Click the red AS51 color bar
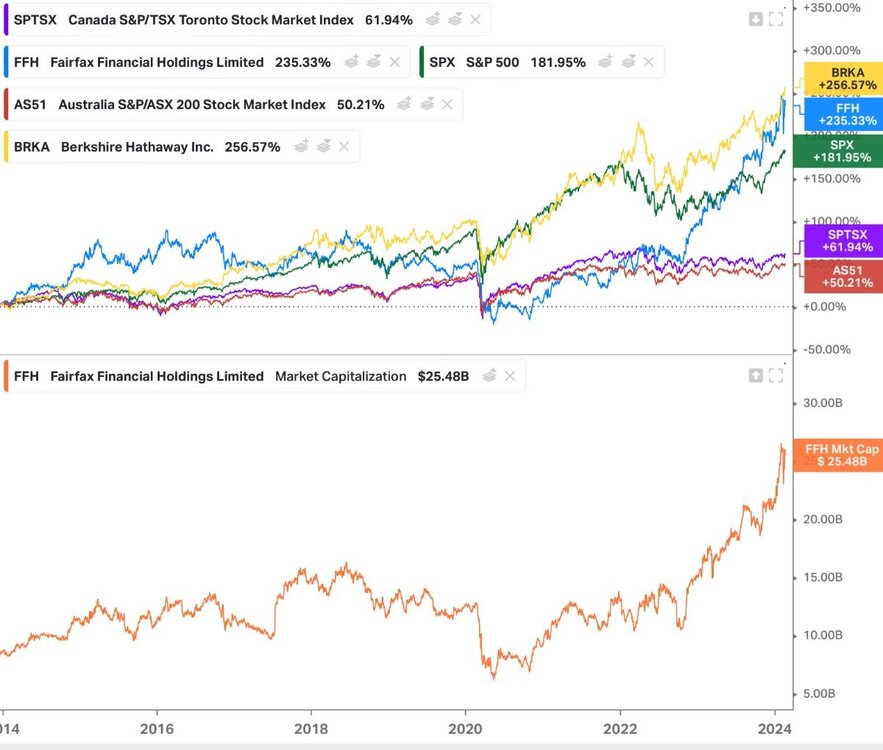Image resolution: width=883 pixels, height=750 pixels. (6, 105)
